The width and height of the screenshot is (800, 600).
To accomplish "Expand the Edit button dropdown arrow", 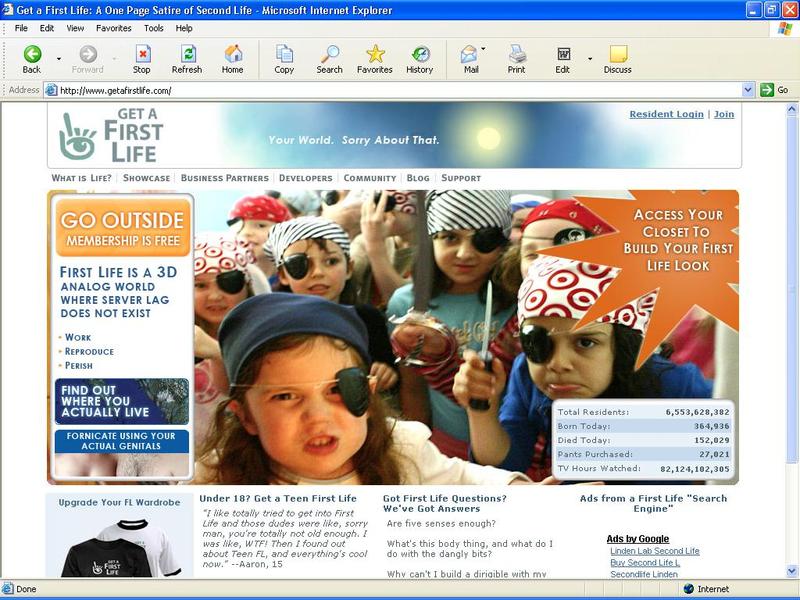I will [x=590, y=59].
